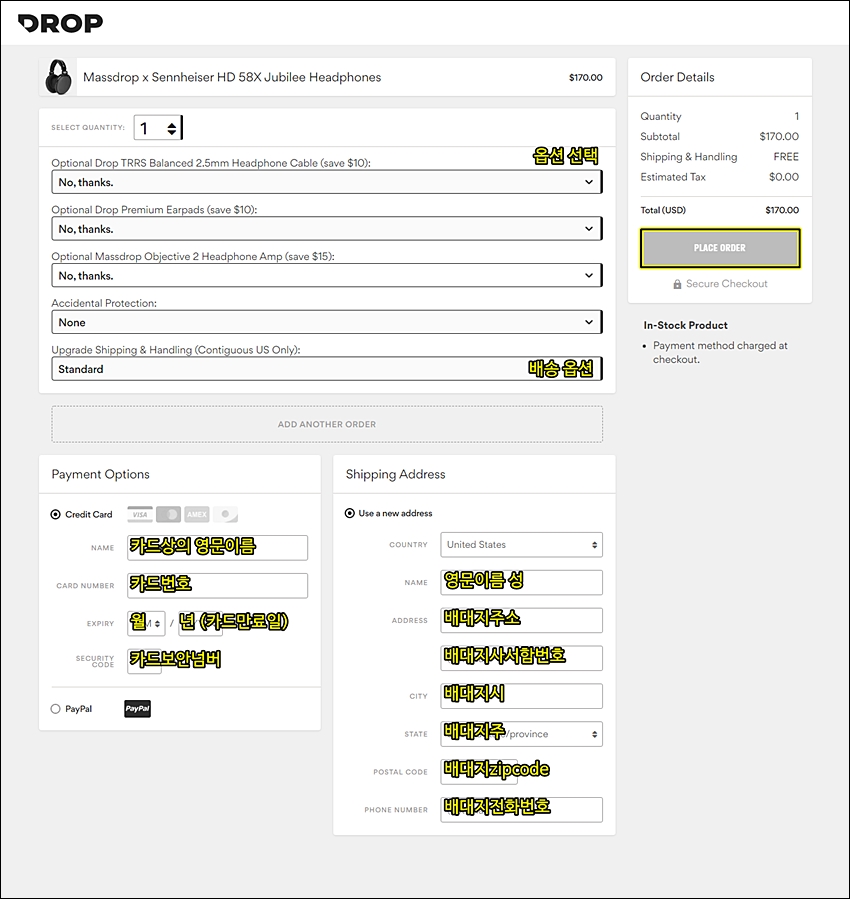Click the Discover card icon

pyautogui.click(x=225, y=514)
